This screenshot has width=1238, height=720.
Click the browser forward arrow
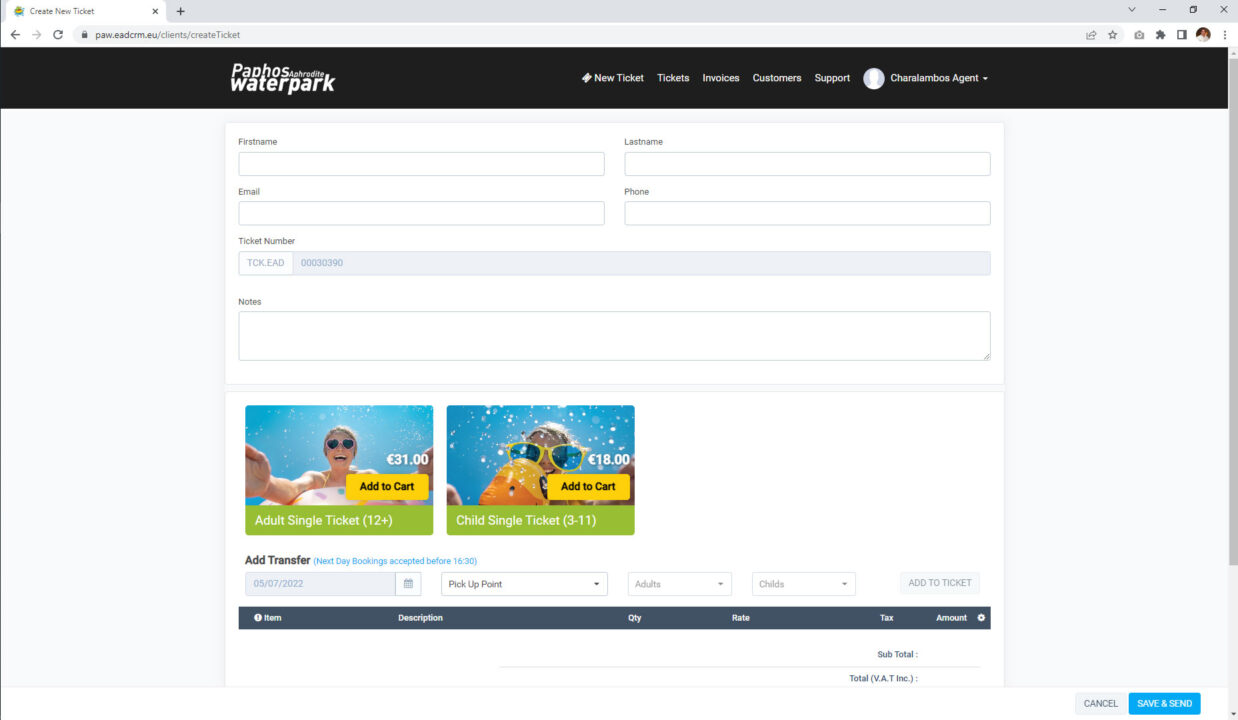pos(36,34)
